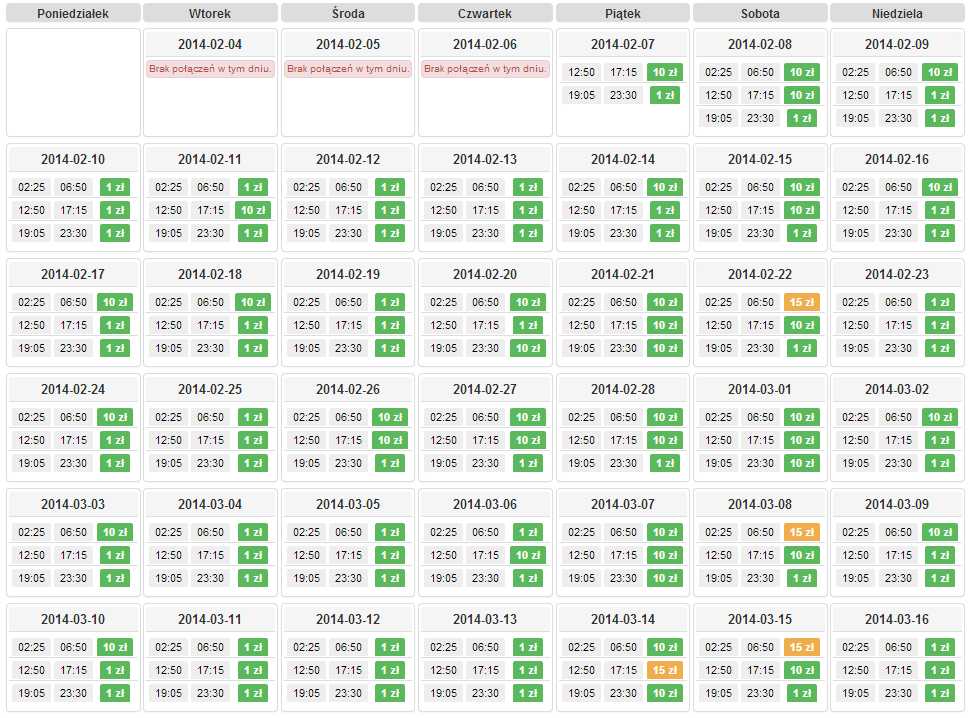Click the no-connections notice under 2014-02-06
Viewport: 975px width, 718px height.
pyautogui.click(x=485, y=68)
